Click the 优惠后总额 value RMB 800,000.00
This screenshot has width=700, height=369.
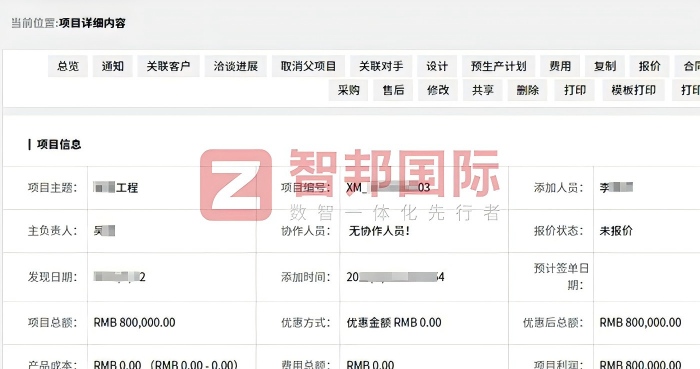point(640,322)
